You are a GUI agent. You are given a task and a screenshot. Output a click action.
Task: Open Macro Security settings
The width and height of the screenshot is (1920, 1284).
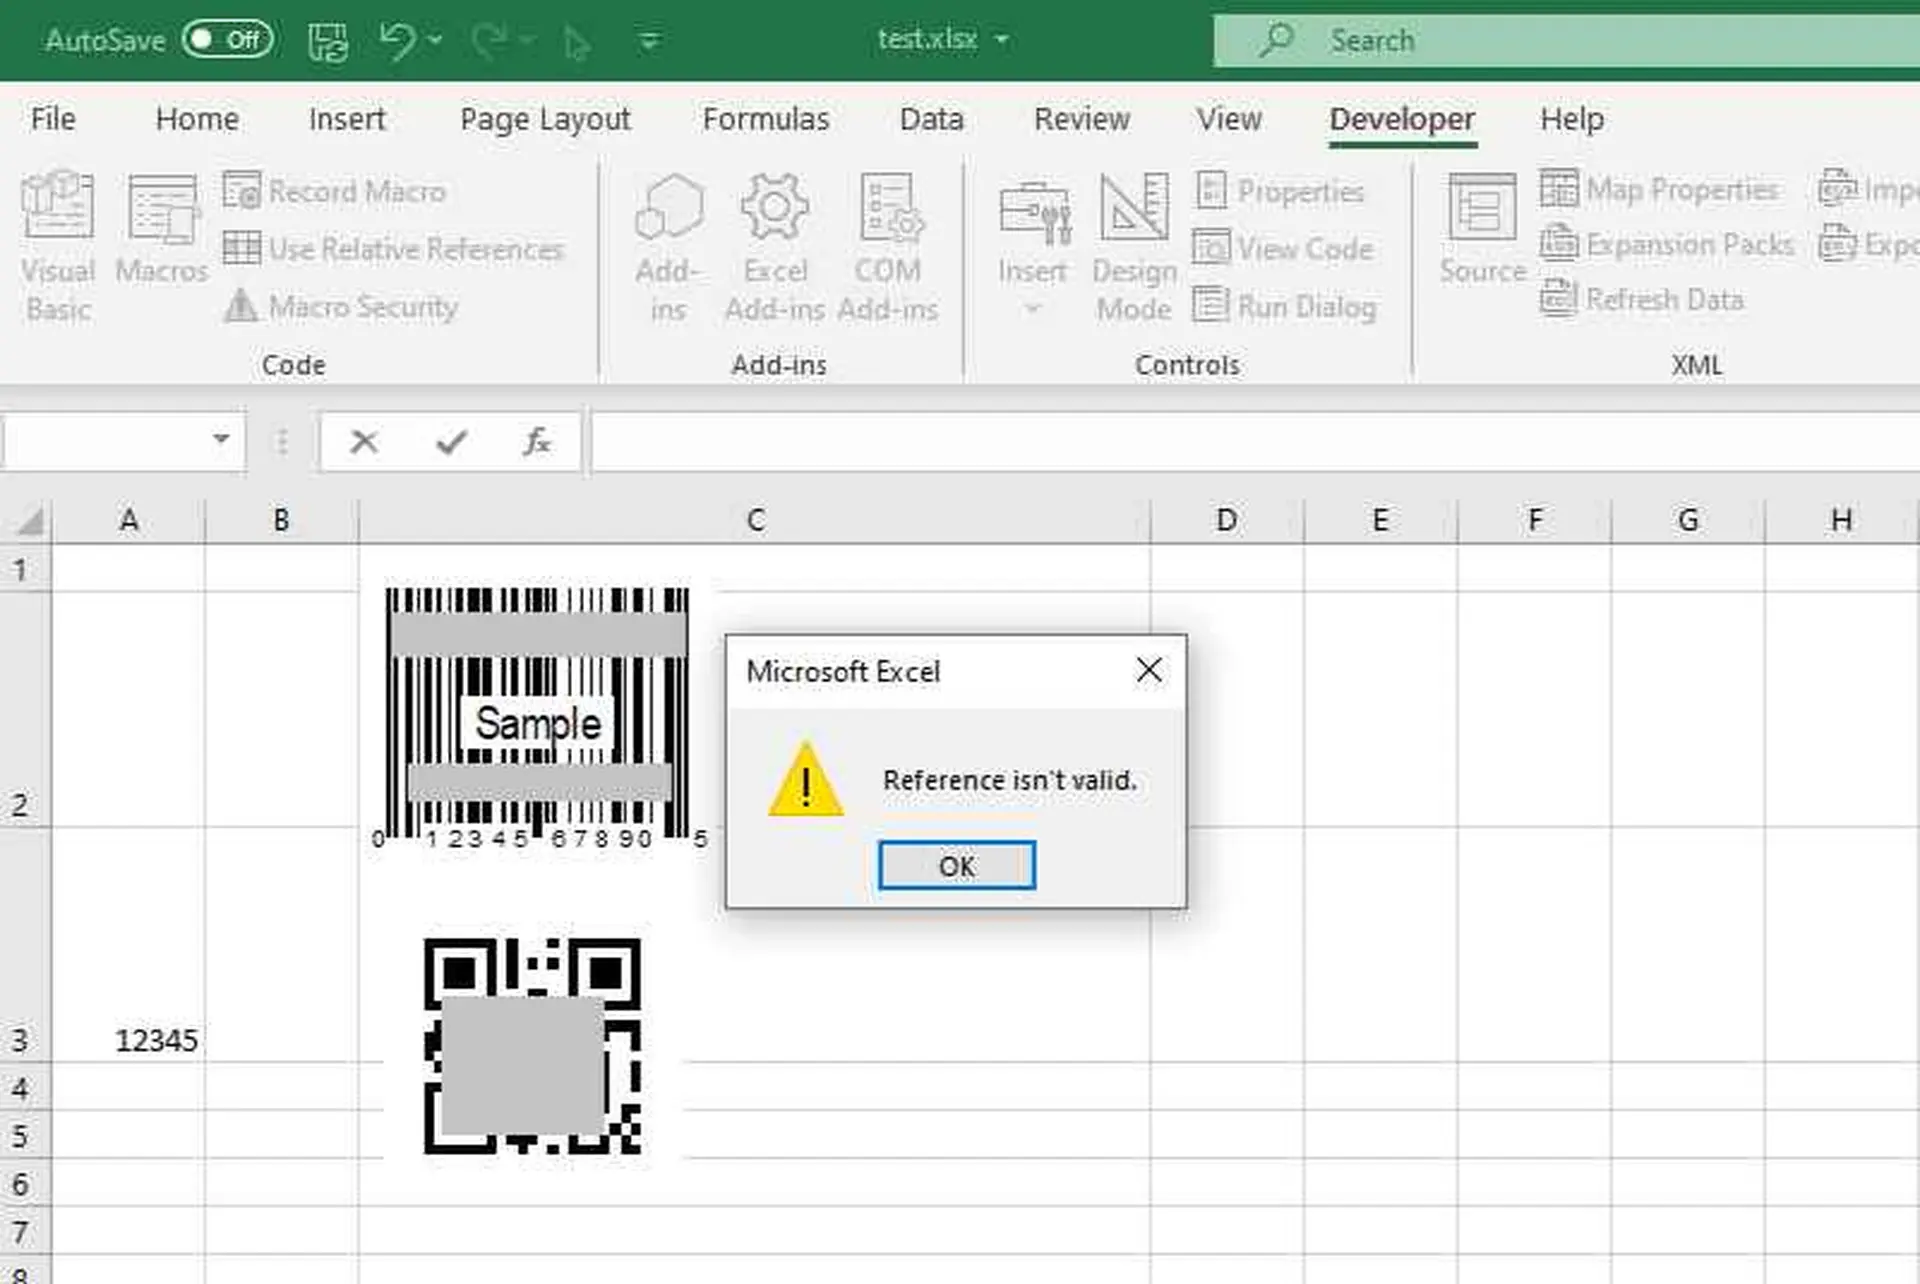[x=340, y=306]
